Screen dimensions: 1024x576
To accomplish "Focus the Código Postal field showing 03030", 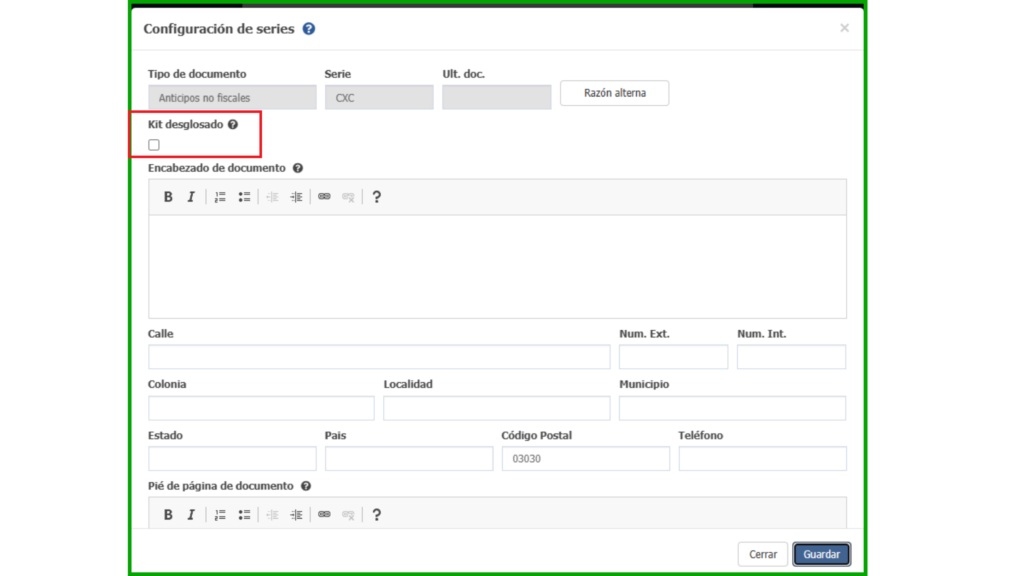I will tap(585, 459).
